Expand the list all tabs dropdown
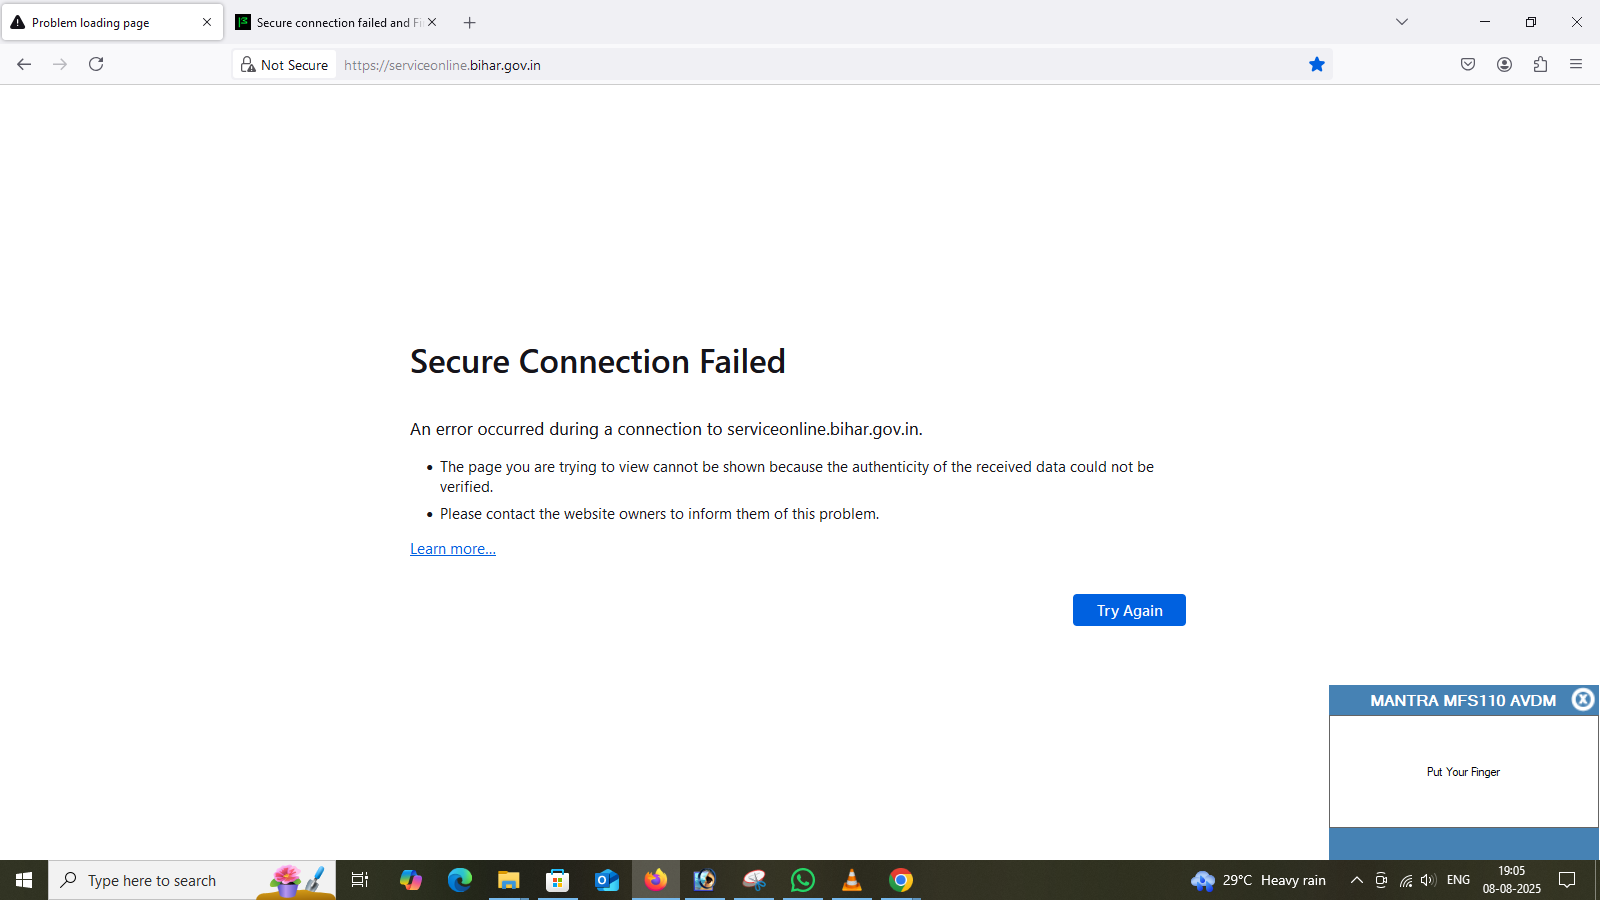 click(1402, 22)
